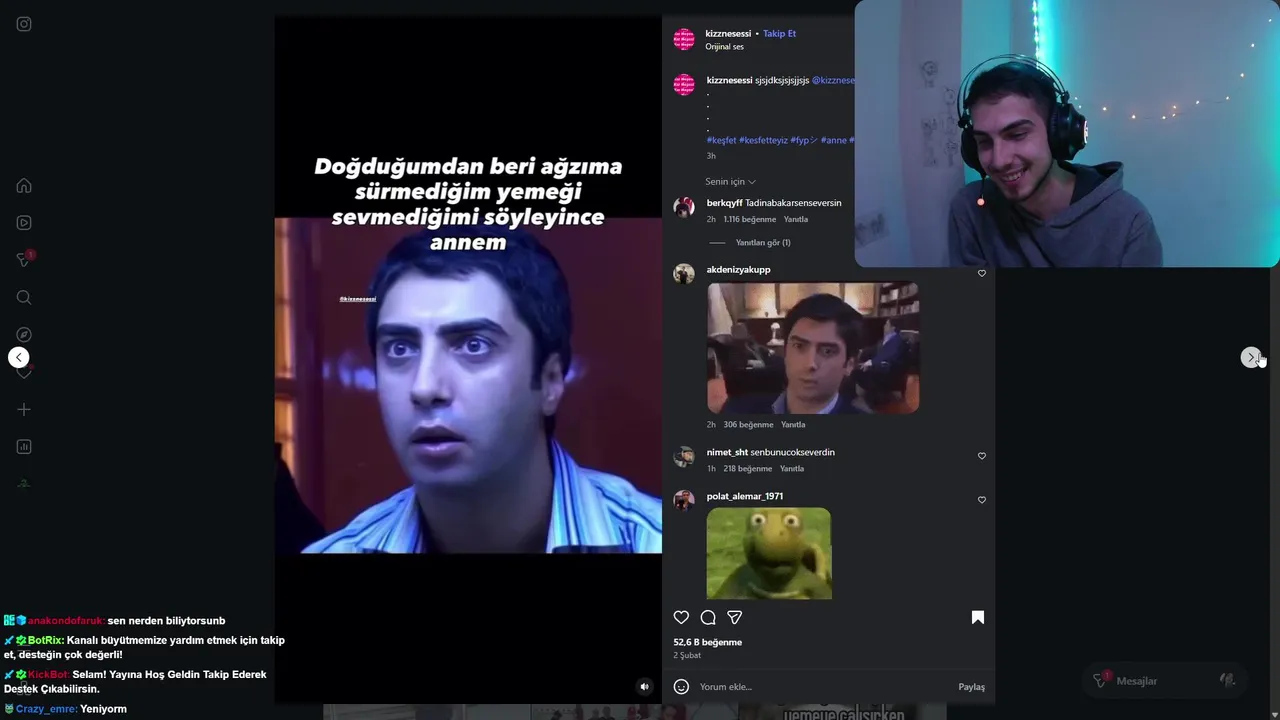Open the 2 Şubat post date

pyautogui.click(x=687, y=655)
